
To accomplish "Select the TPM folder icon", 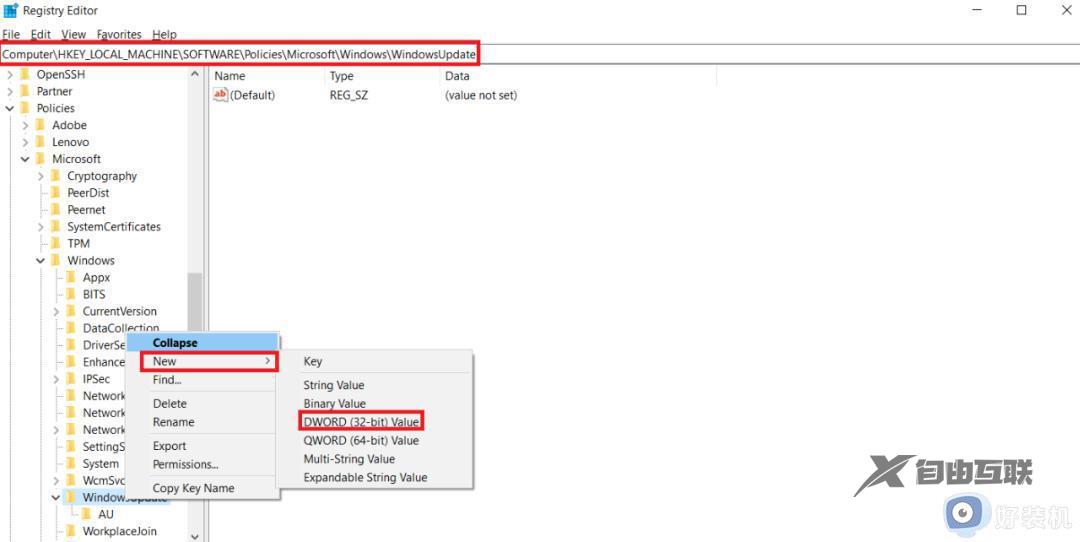I will (56, 243).
